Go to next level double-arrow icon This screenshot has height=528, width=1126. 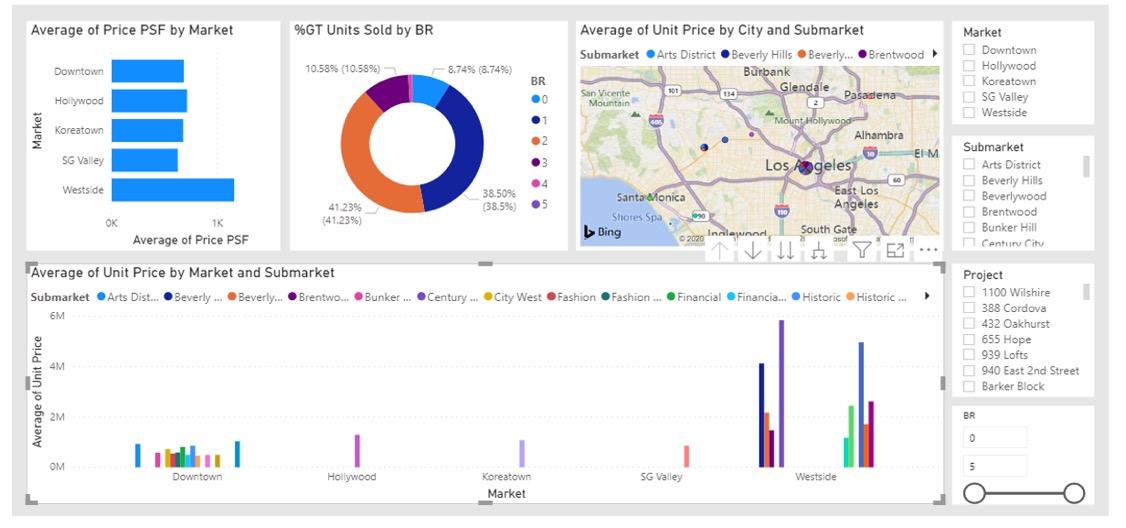click(786, 250)
